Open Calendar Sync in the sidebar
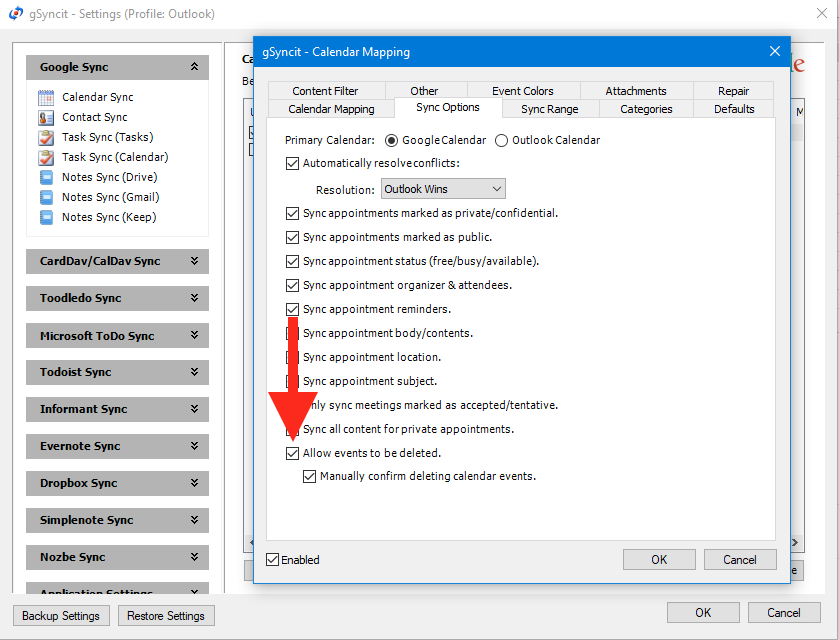 pyautogui.click(x=98, y=97)
